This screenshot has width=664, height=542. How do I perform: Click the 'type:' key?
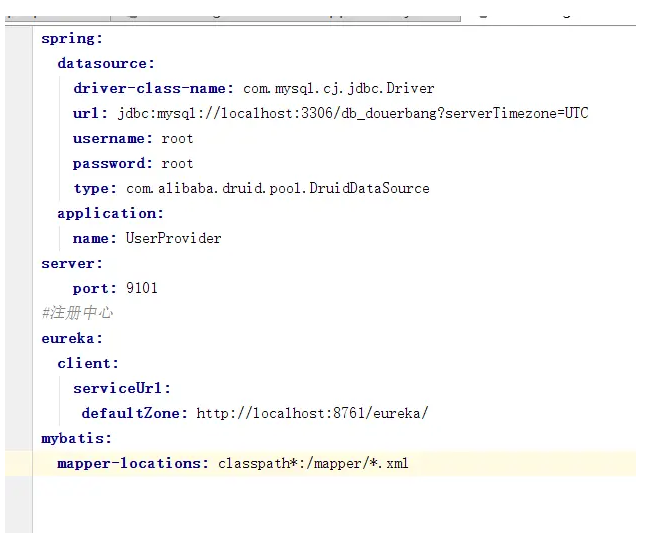95,188
